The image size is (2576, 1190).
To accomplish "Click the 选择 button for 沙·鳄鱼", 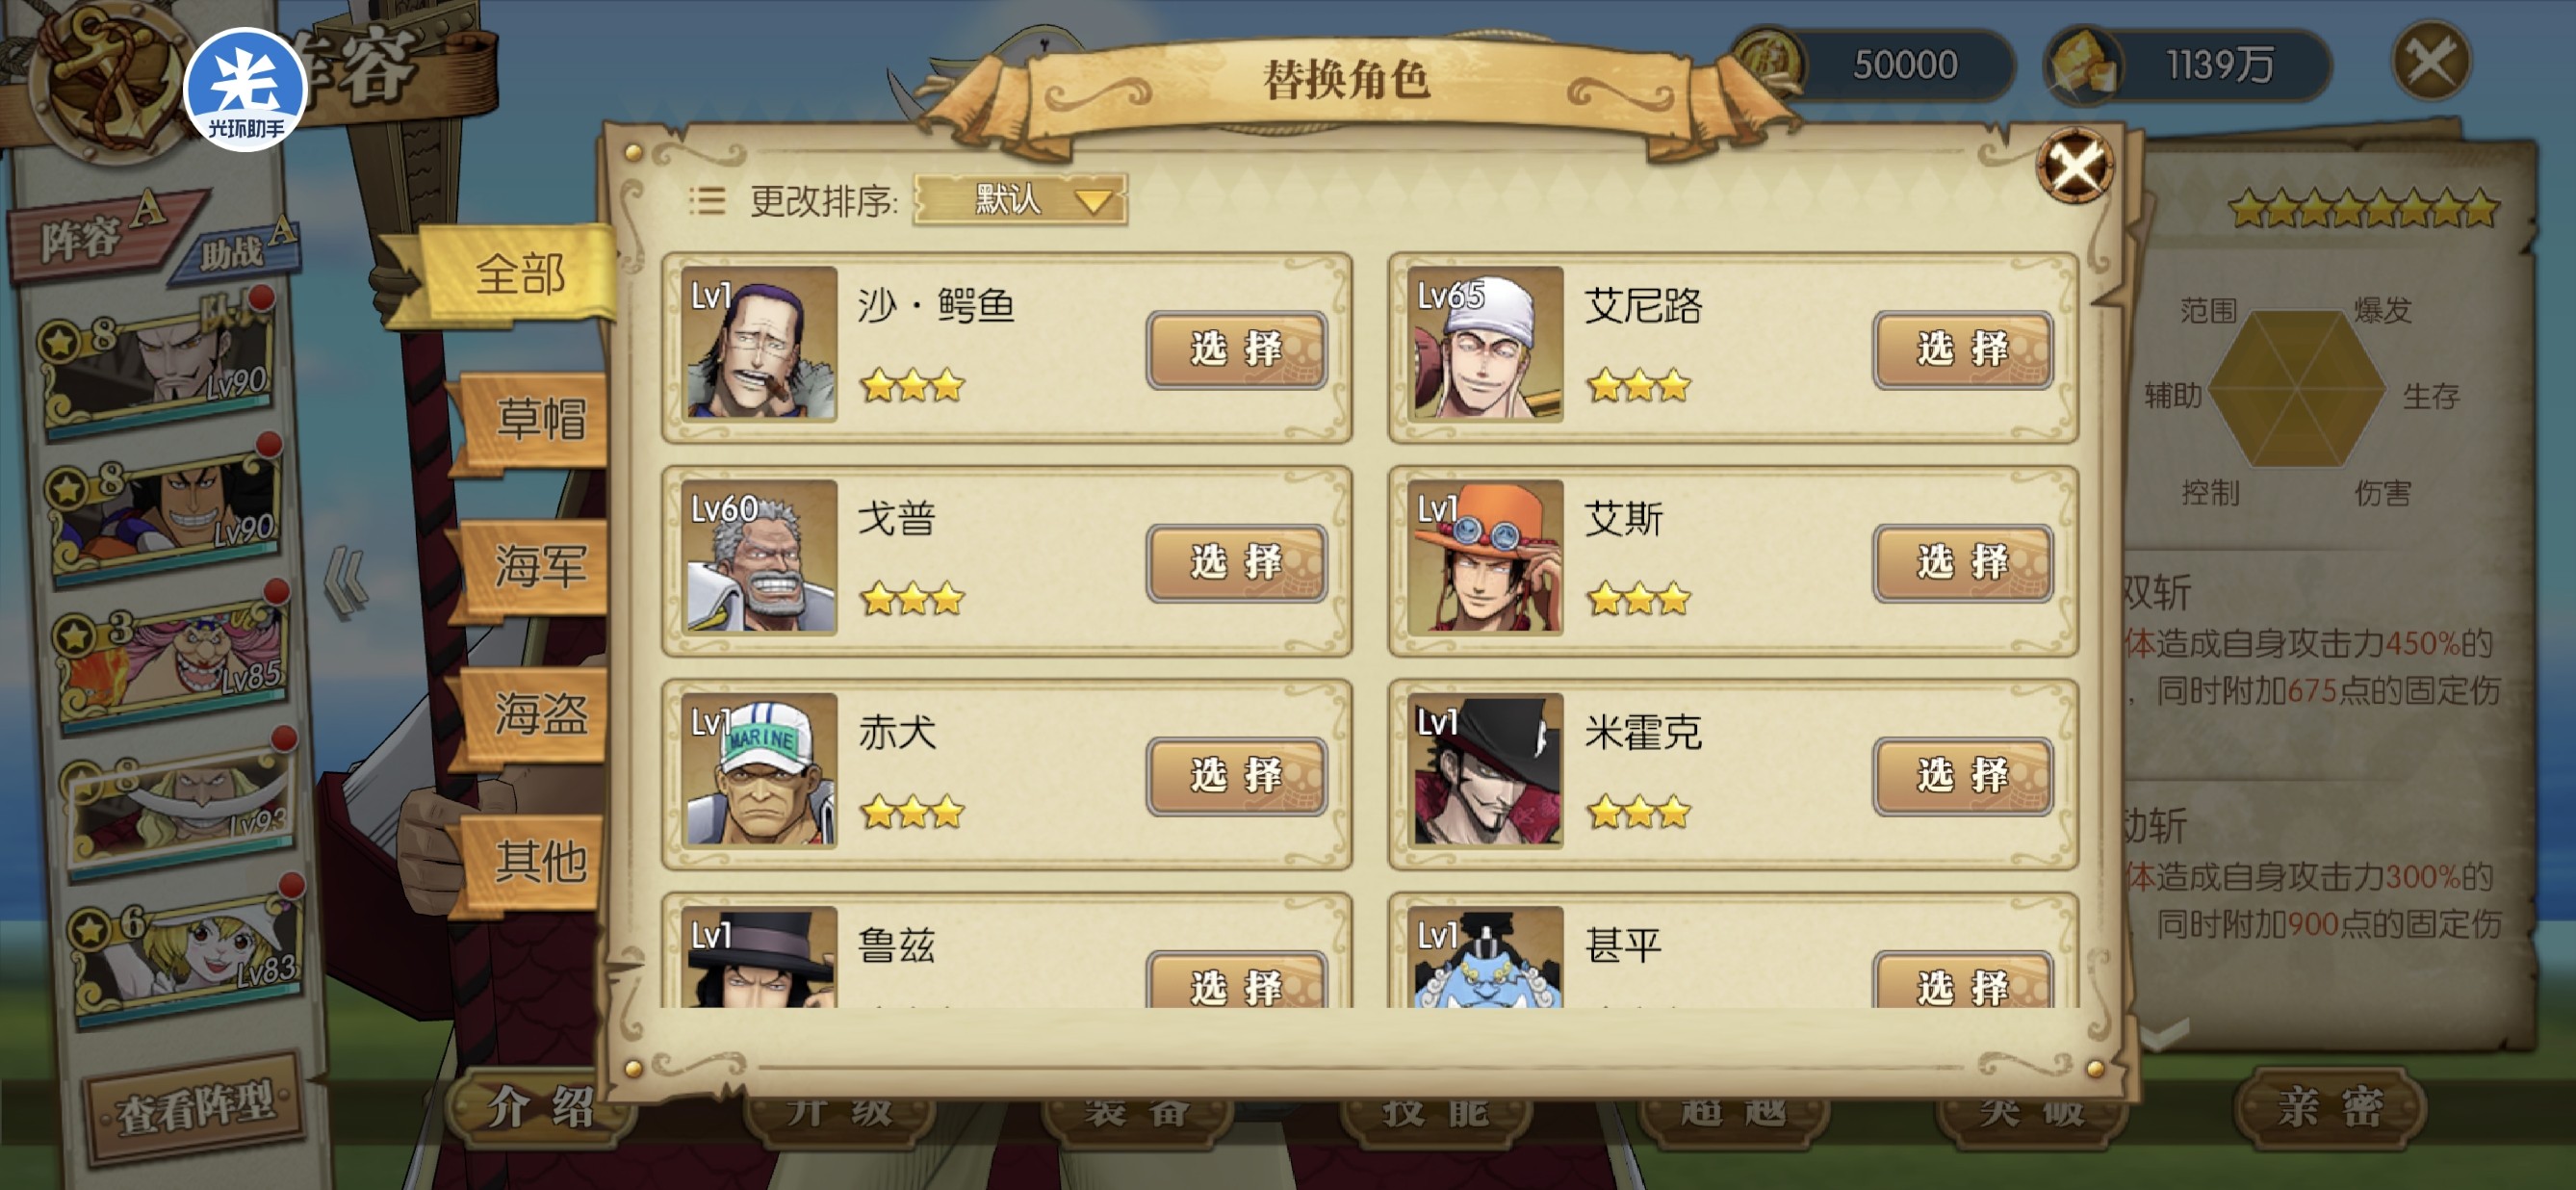I will click(1237, 349).
